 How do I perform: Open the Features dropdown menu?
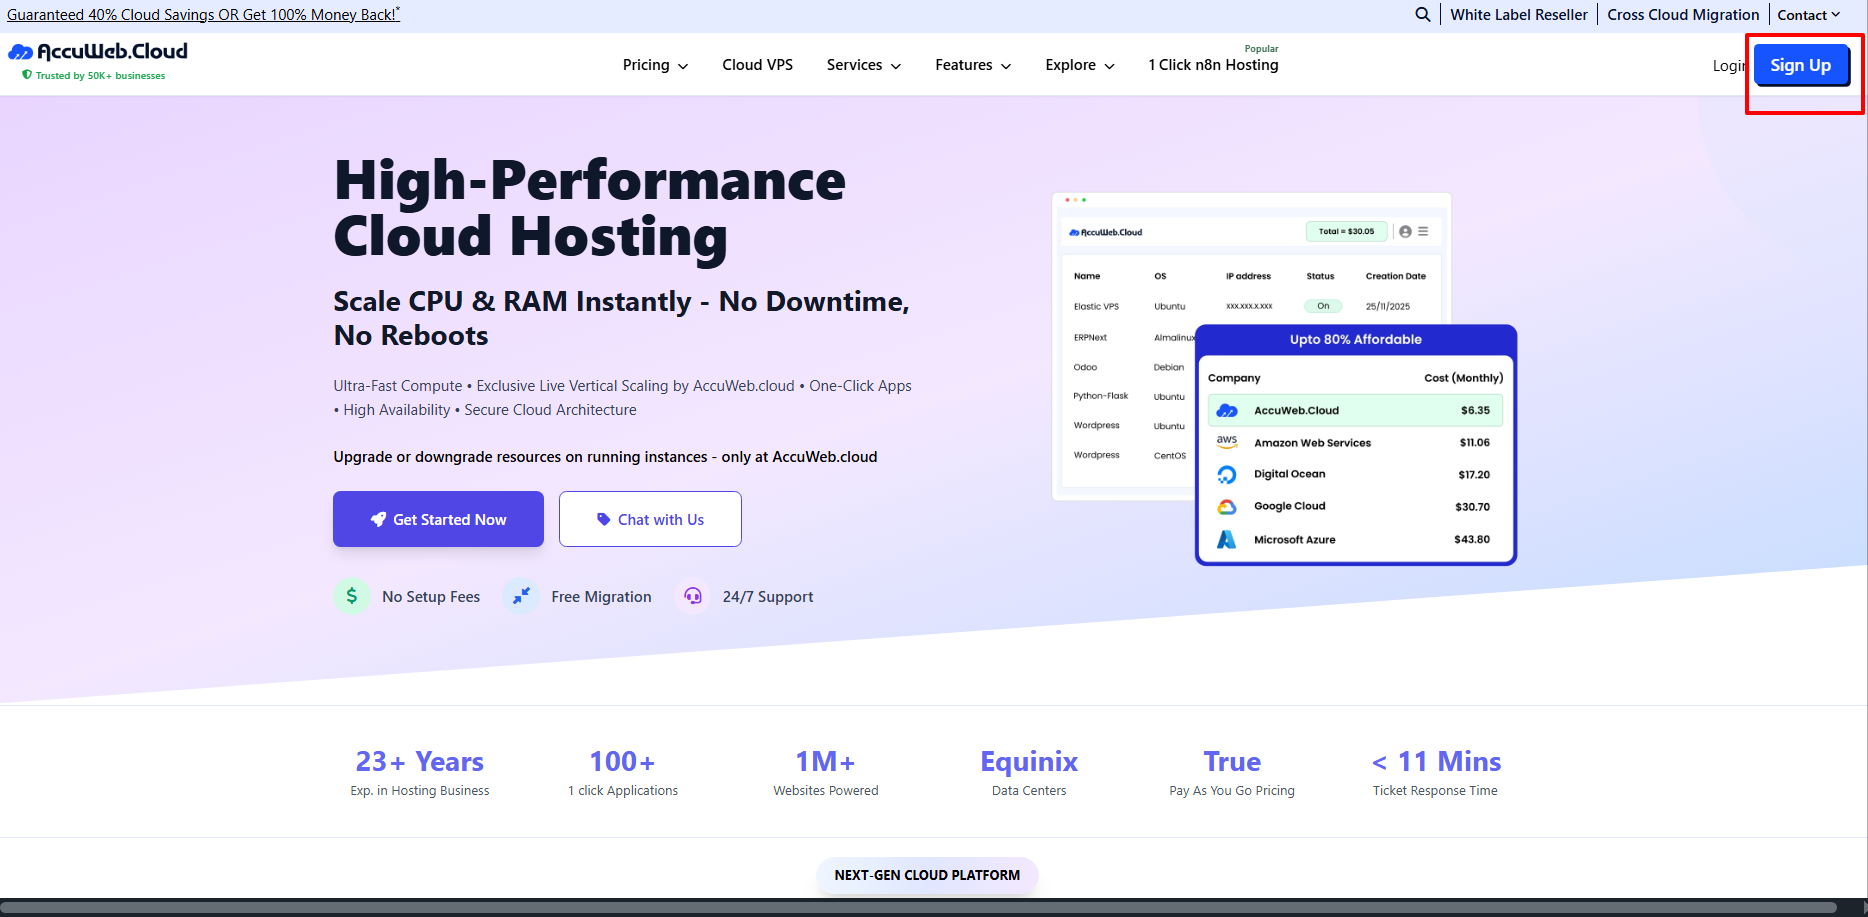click(x=973, y=65)
